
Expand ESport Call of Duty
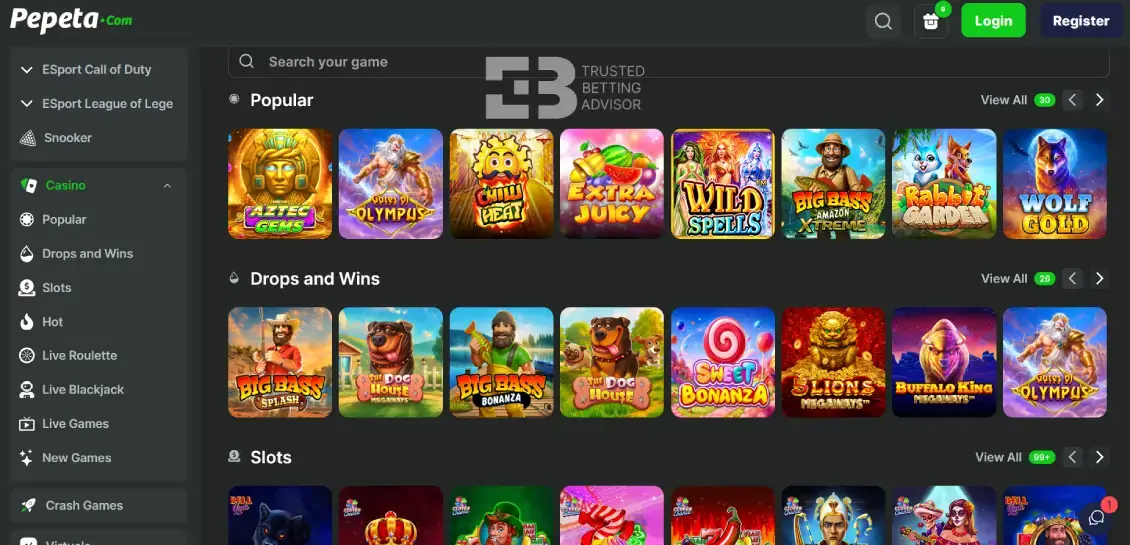pos(99,70)
